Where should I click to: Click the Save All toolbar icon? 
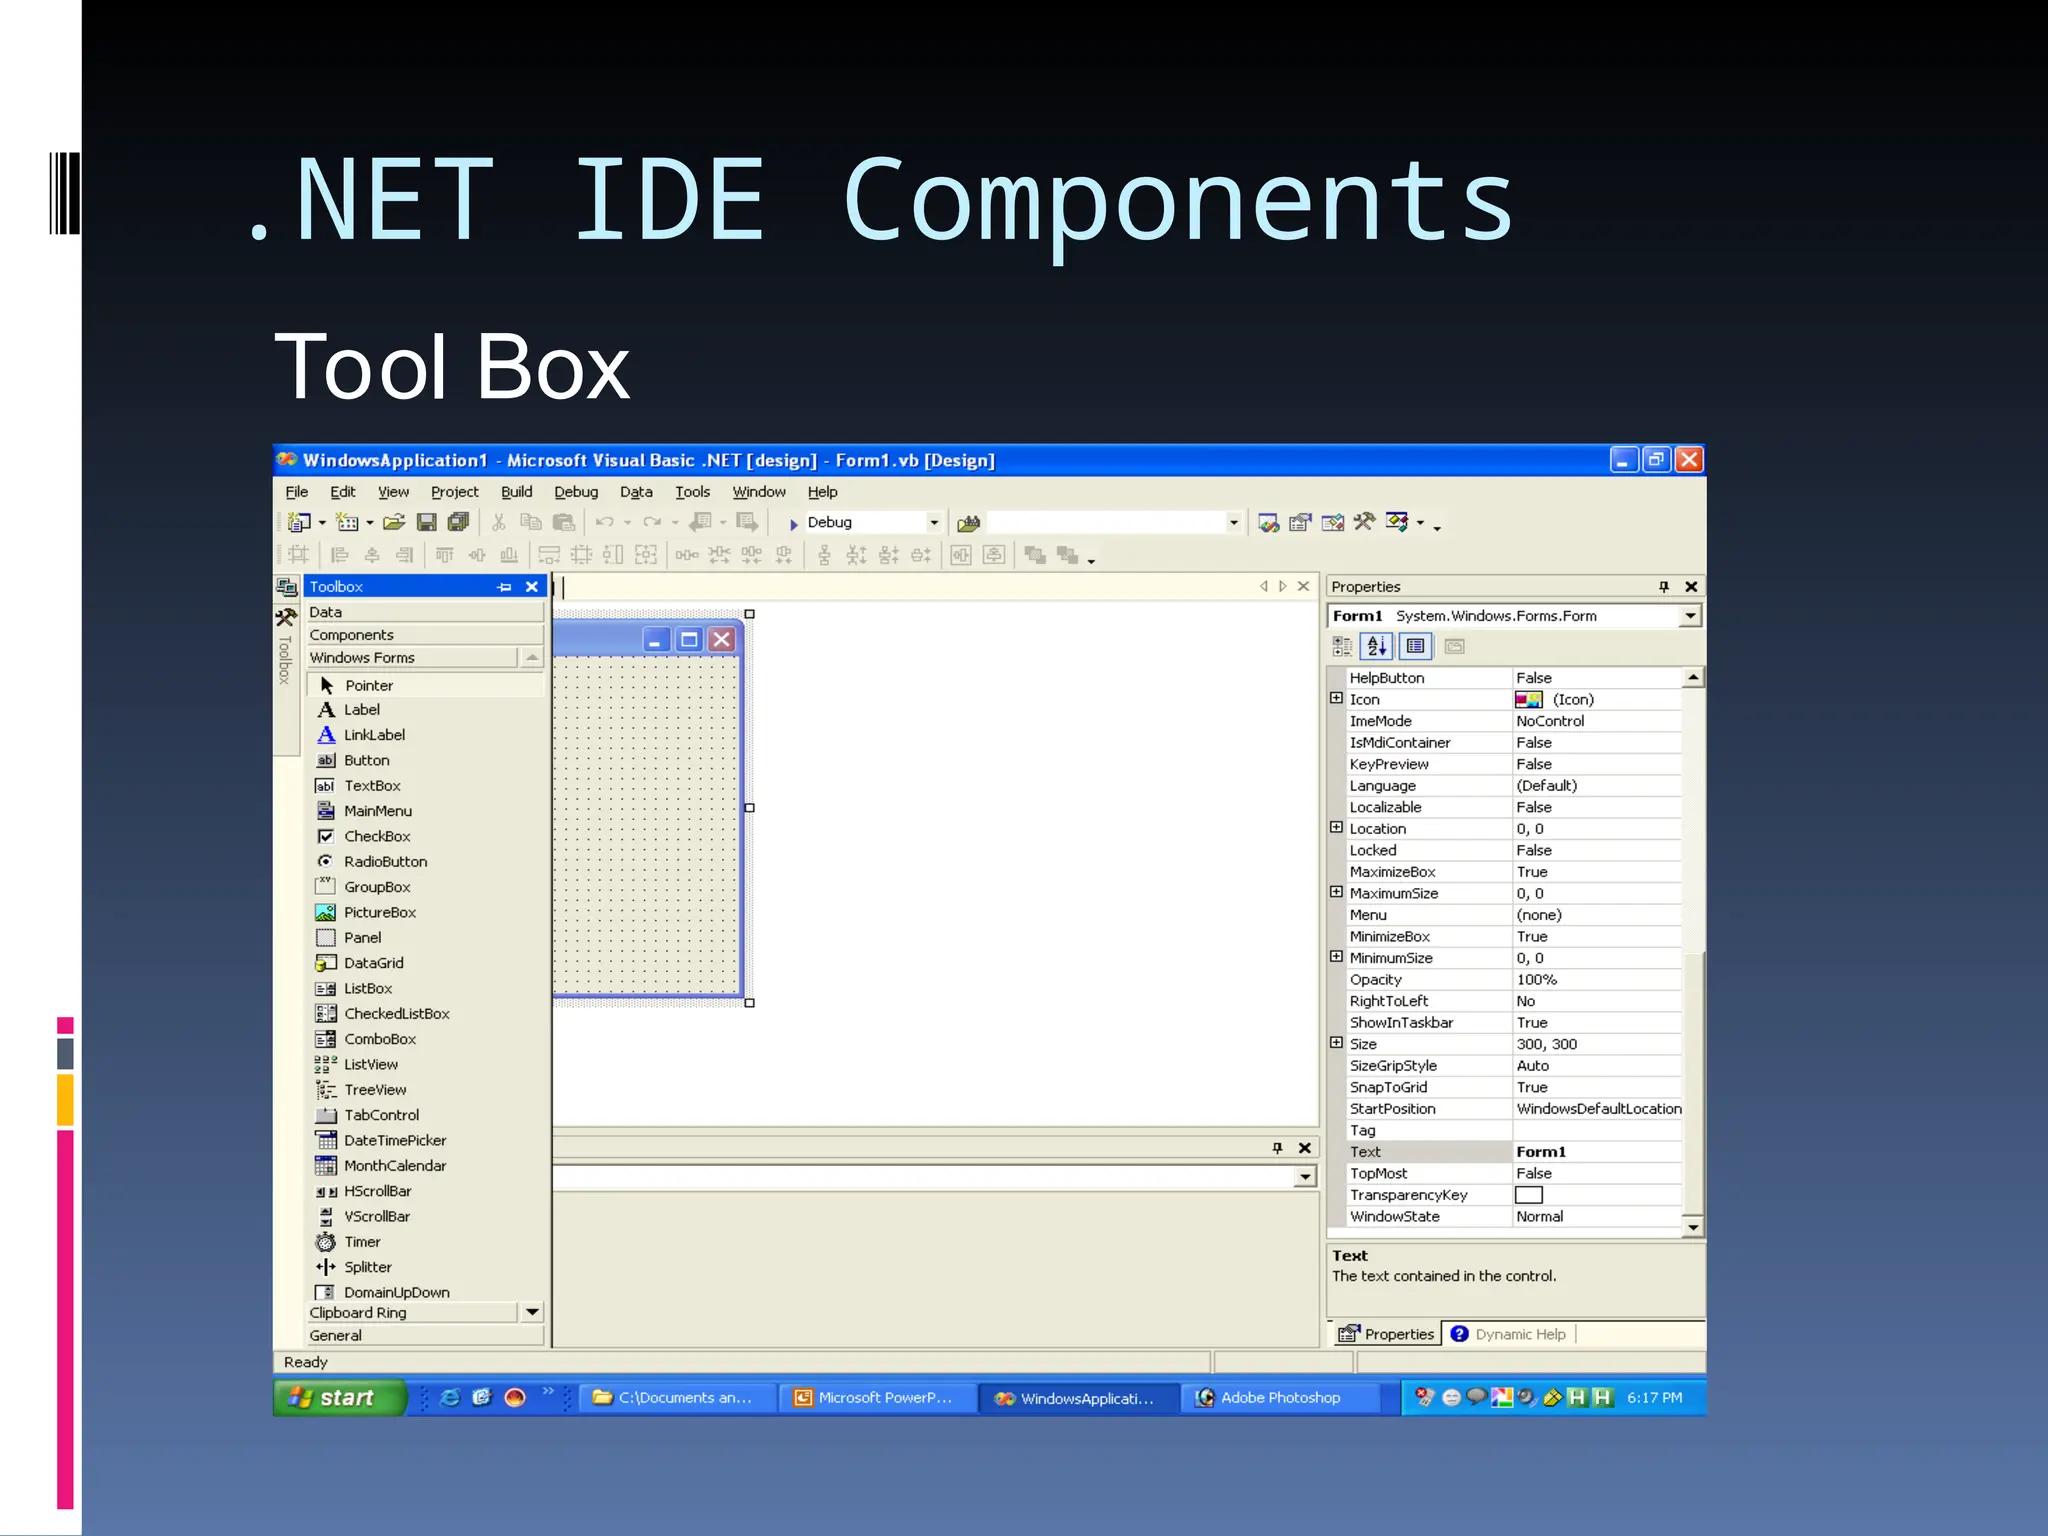click(459, 522)
